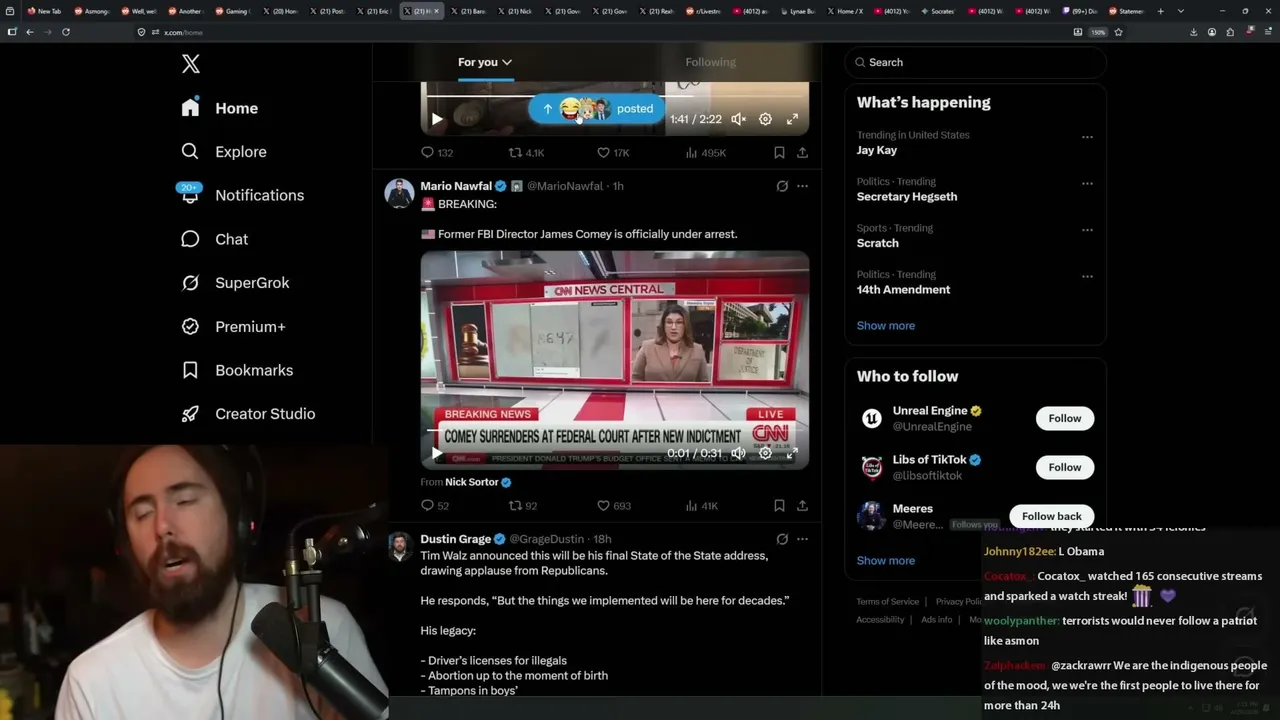Share the post with 495K views
The image size is (1280, 720).
coord(802,153)
